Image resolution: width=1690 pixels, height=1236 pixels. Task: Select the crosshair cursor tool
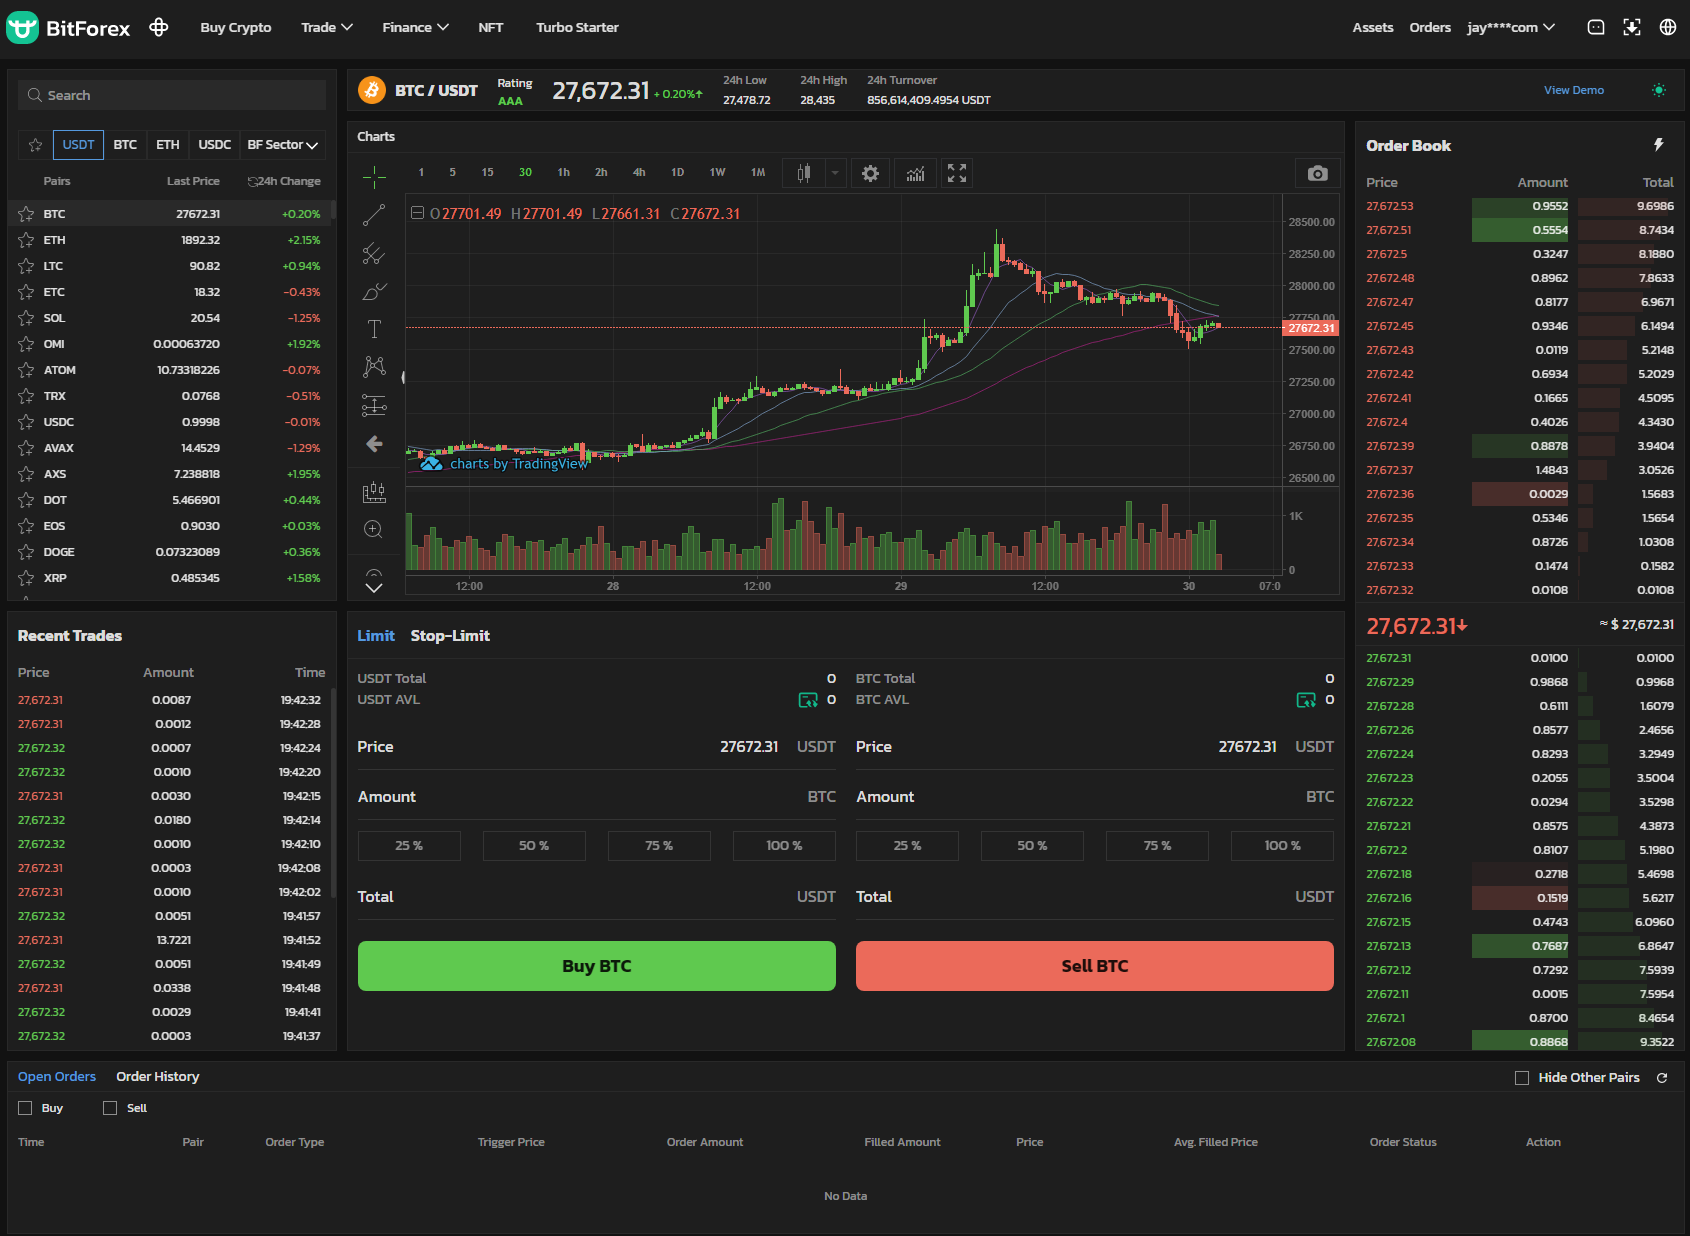(374, 177)
